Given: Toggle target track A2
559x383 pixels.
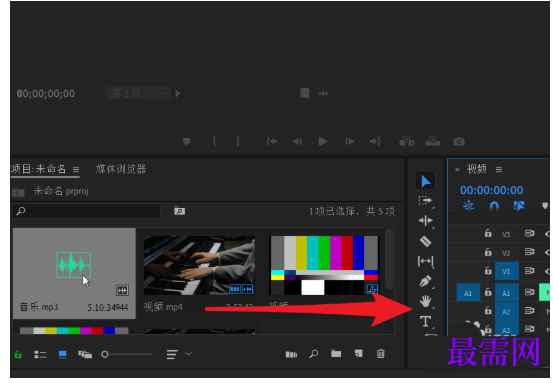Looking at the screenshot, I should [507, 311].
